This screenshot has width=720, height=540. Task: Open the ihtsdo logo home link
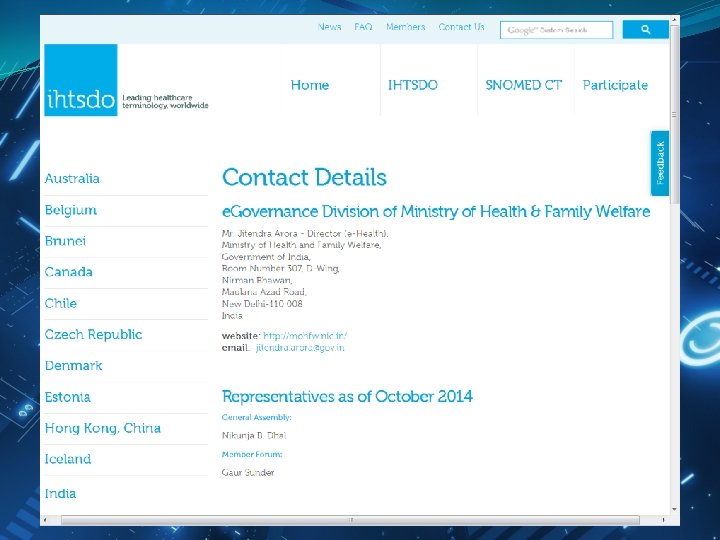click(x=81, y=80)
